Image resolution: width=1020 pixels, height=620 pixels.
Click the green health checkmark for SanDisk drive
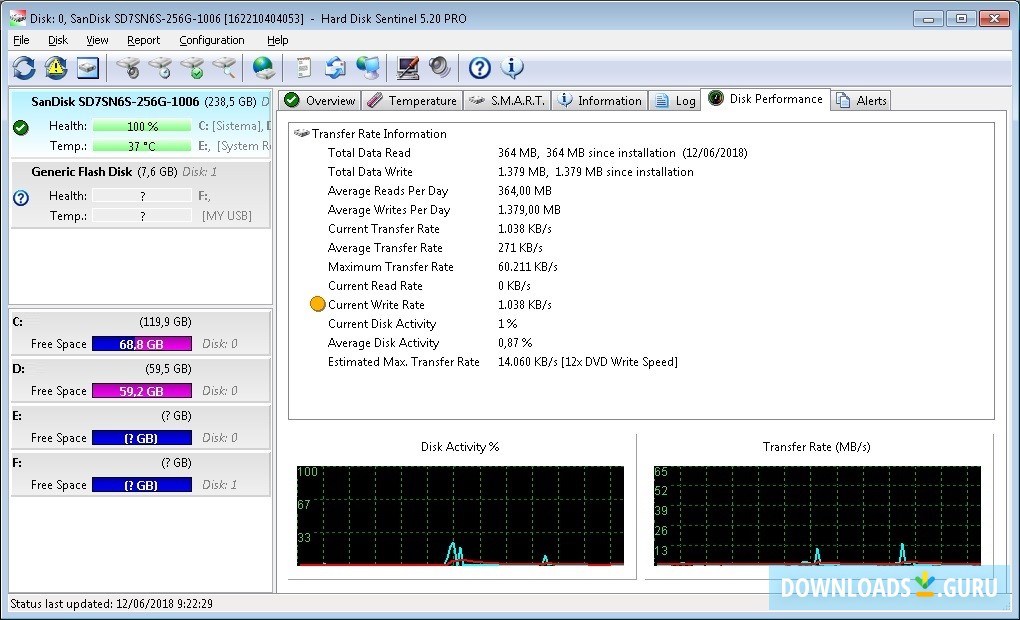[x=20, y=128]
